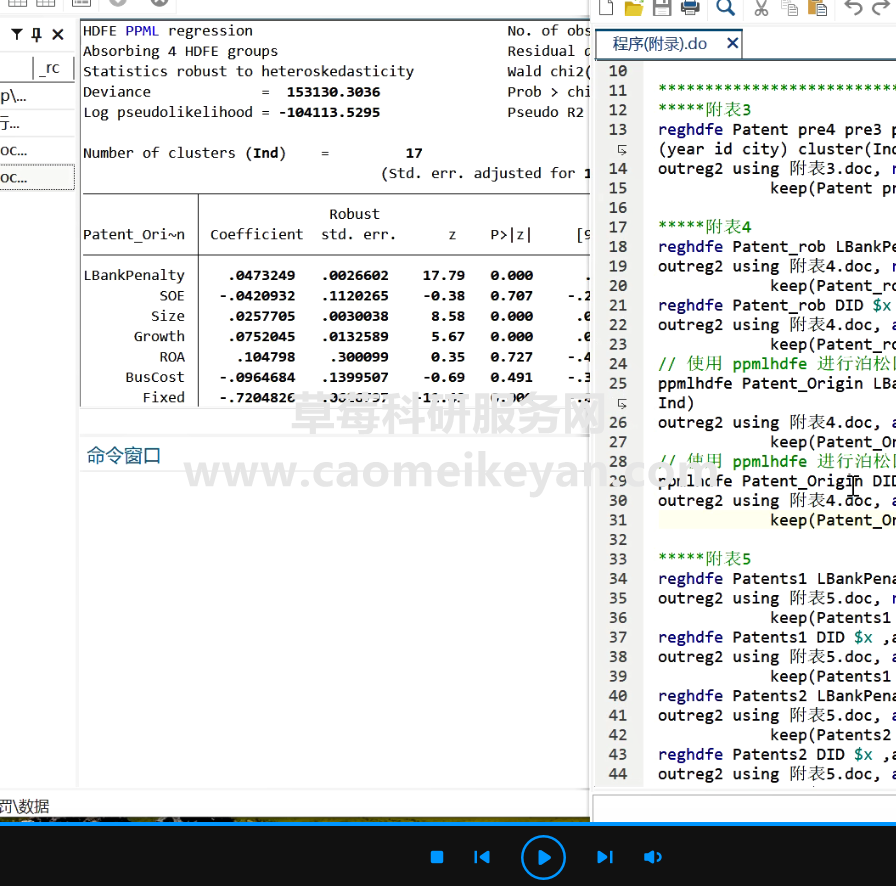Viewport: 896px width, 886px height.
Task: Click line 21 reghdfe Patent_rob DID command
Action: pyautogui.click(x=777, y=305)
